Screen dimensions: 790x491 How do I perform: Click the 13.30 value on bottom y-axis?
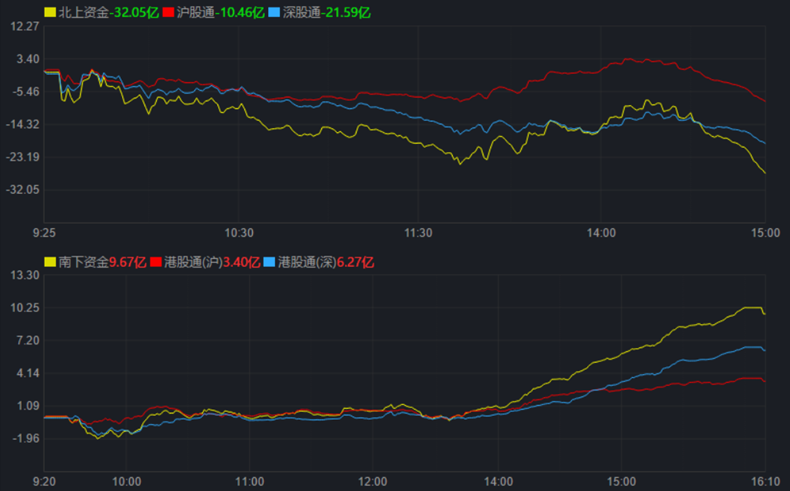[23, 275]
